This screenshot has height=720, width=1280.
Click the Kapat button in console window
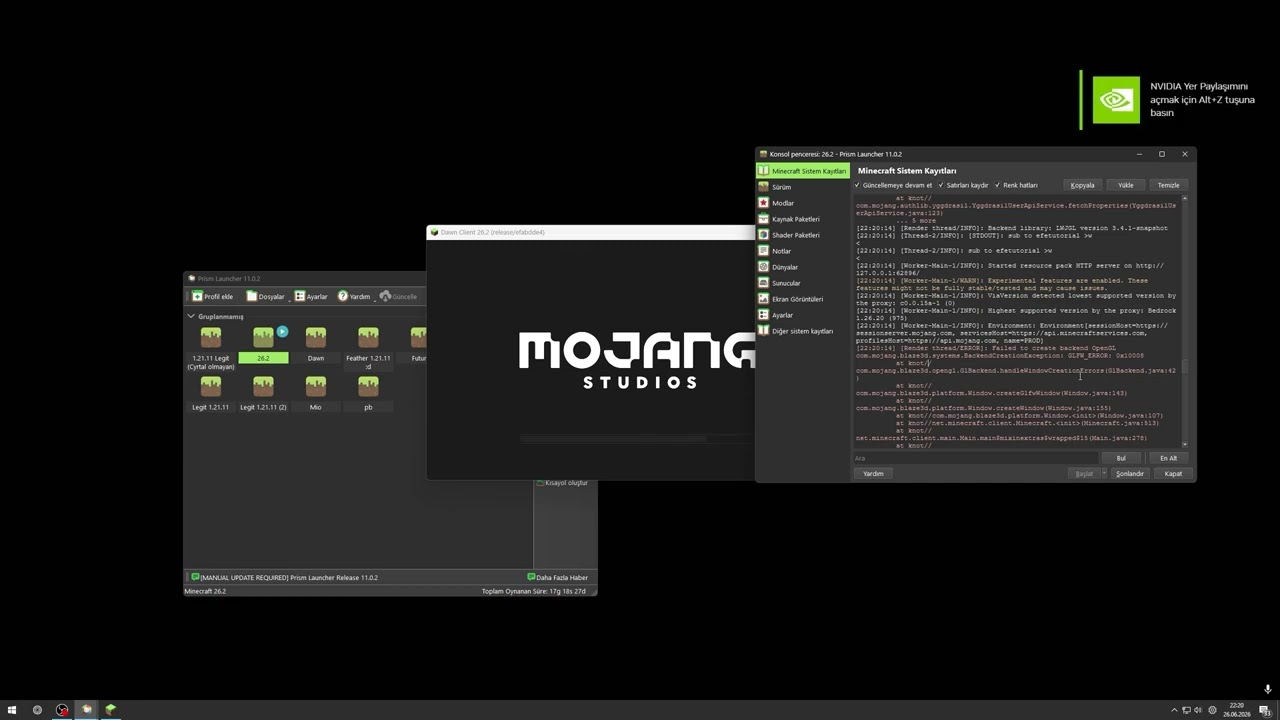tap(1173, 473)
